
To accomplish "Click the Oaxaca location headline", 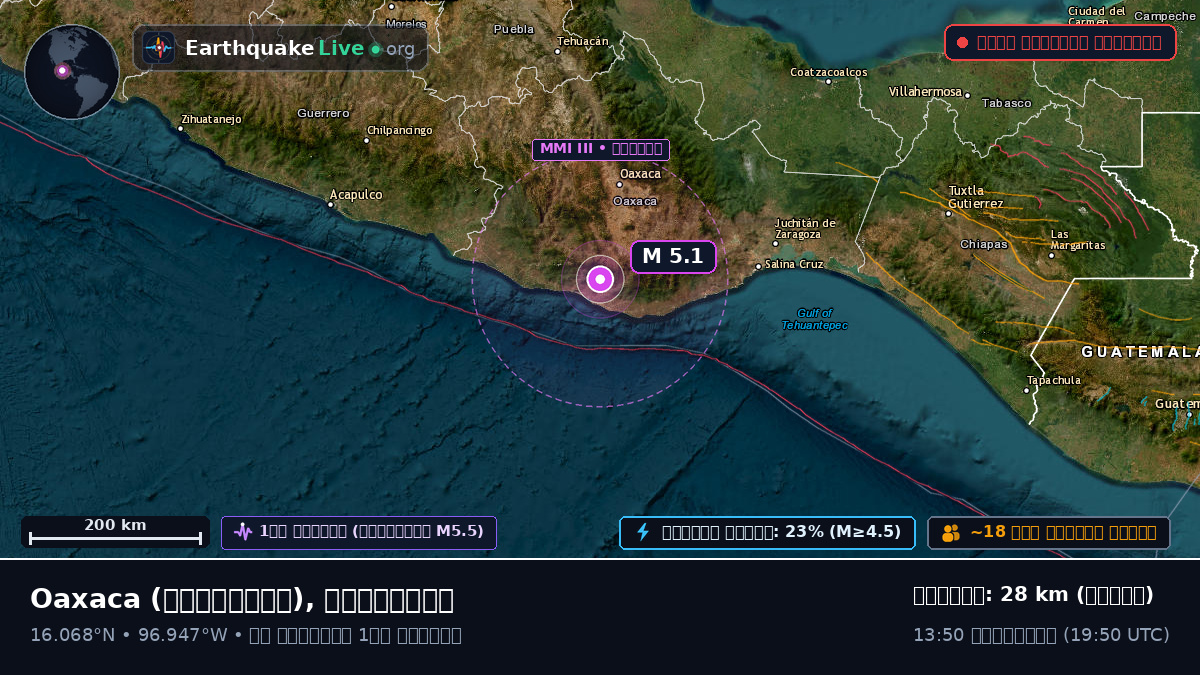I will 242,599.
